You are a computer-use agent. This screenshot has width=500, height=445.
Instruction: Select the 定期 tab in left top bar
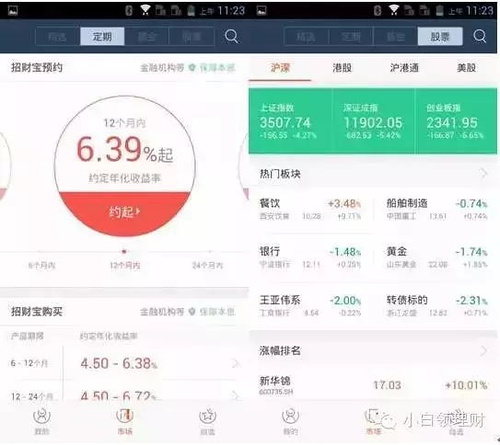102,36
